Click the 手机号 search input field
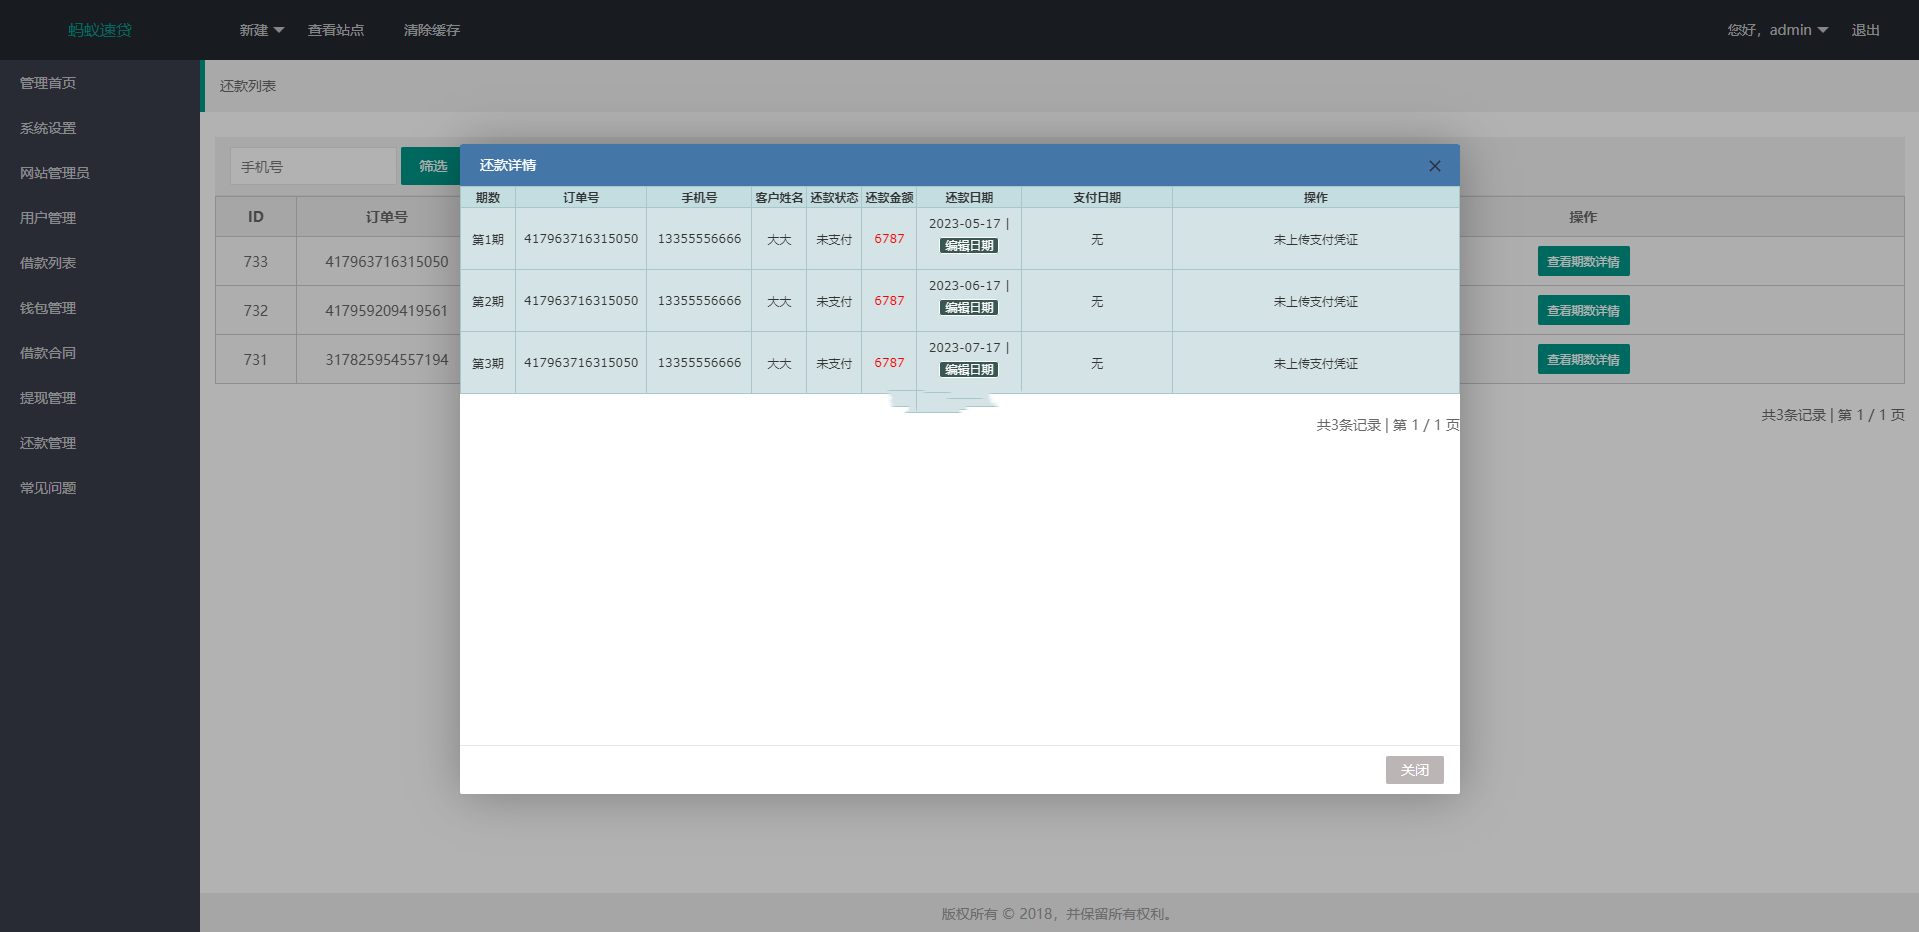1919x932 pixels. pyautogui.click(x=313, y=166)
